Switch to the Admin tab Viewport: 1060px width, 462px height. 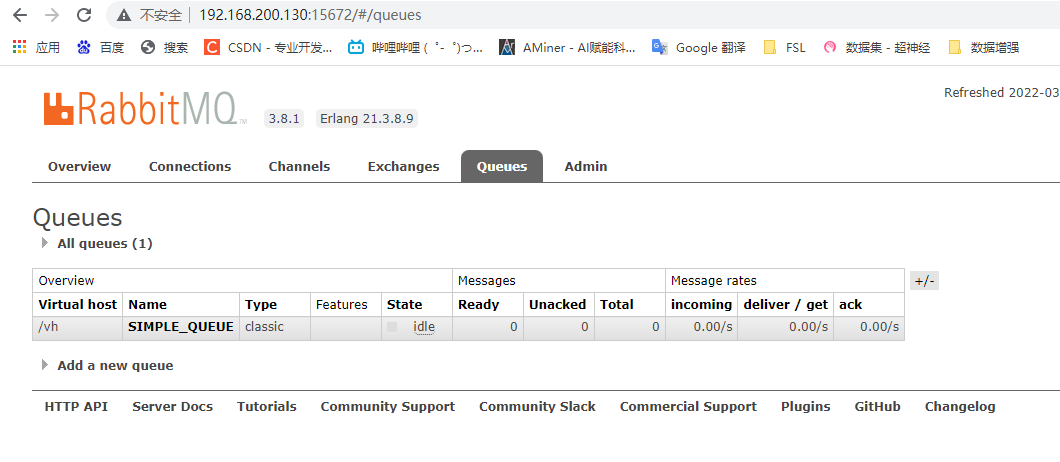pos(585,166)
